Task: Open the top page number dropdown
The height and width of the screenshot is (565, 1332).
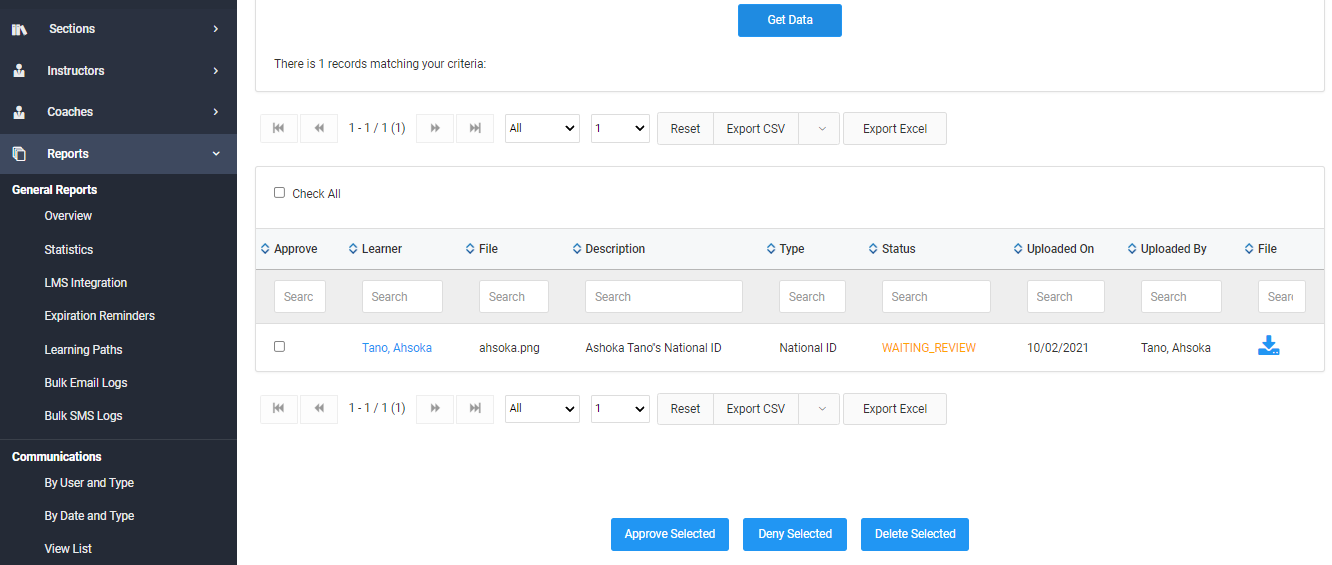Action: [x=620, y=128]
